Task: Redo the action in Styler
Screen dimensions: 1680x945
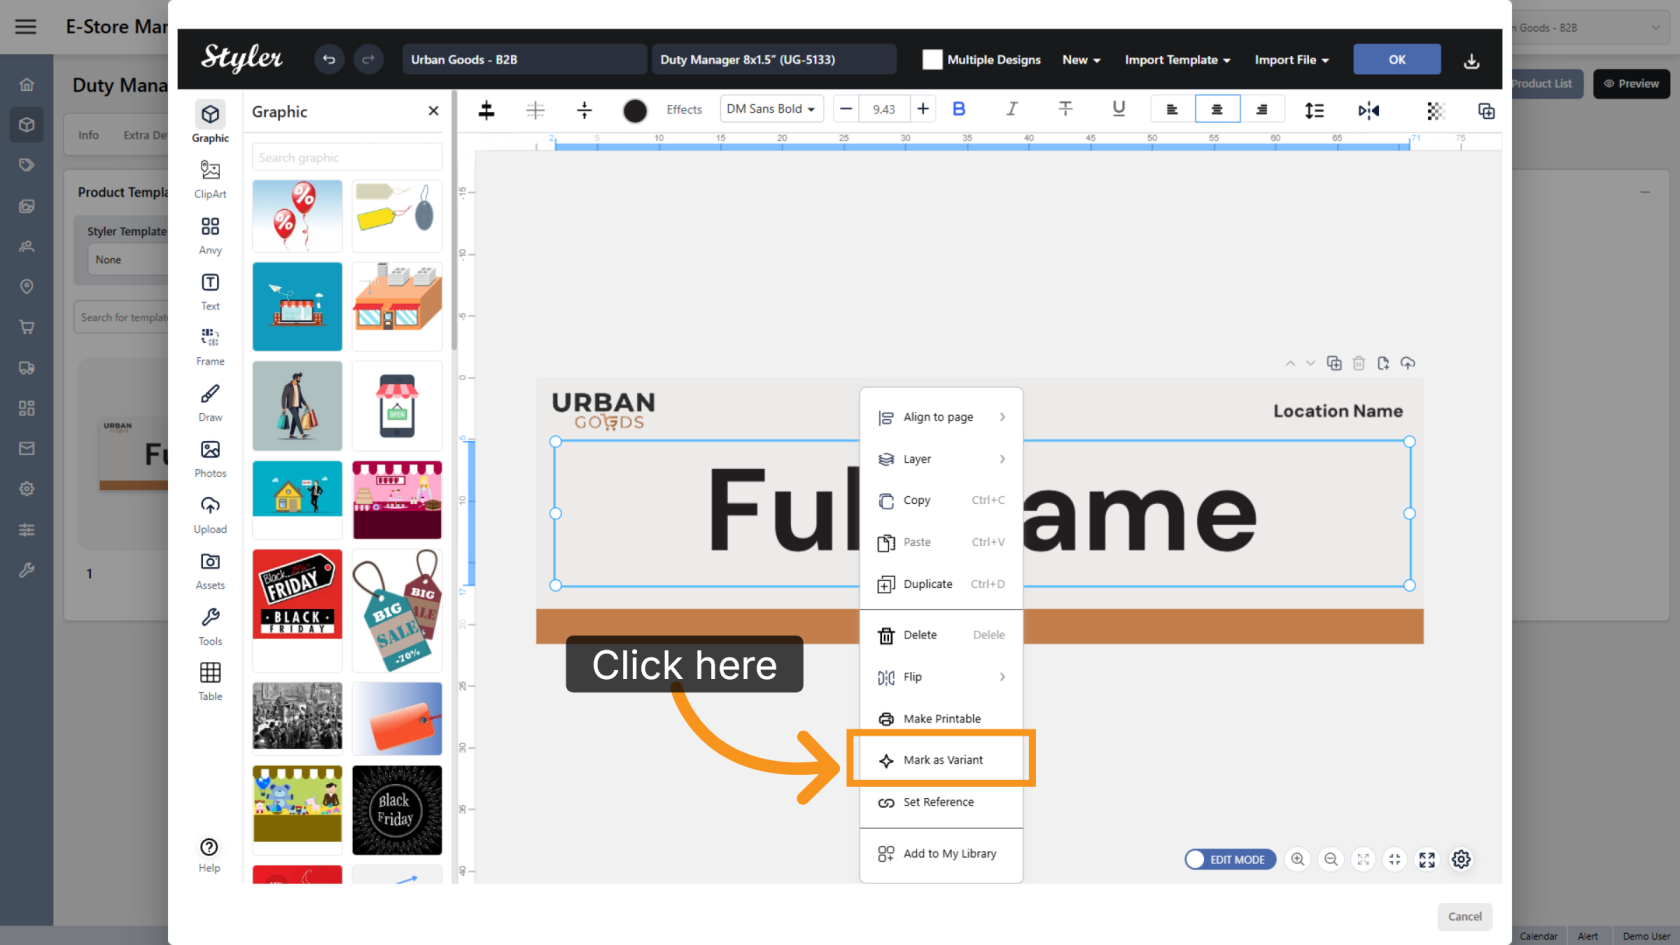Action: pyautogui.click(x=368, y=60)
